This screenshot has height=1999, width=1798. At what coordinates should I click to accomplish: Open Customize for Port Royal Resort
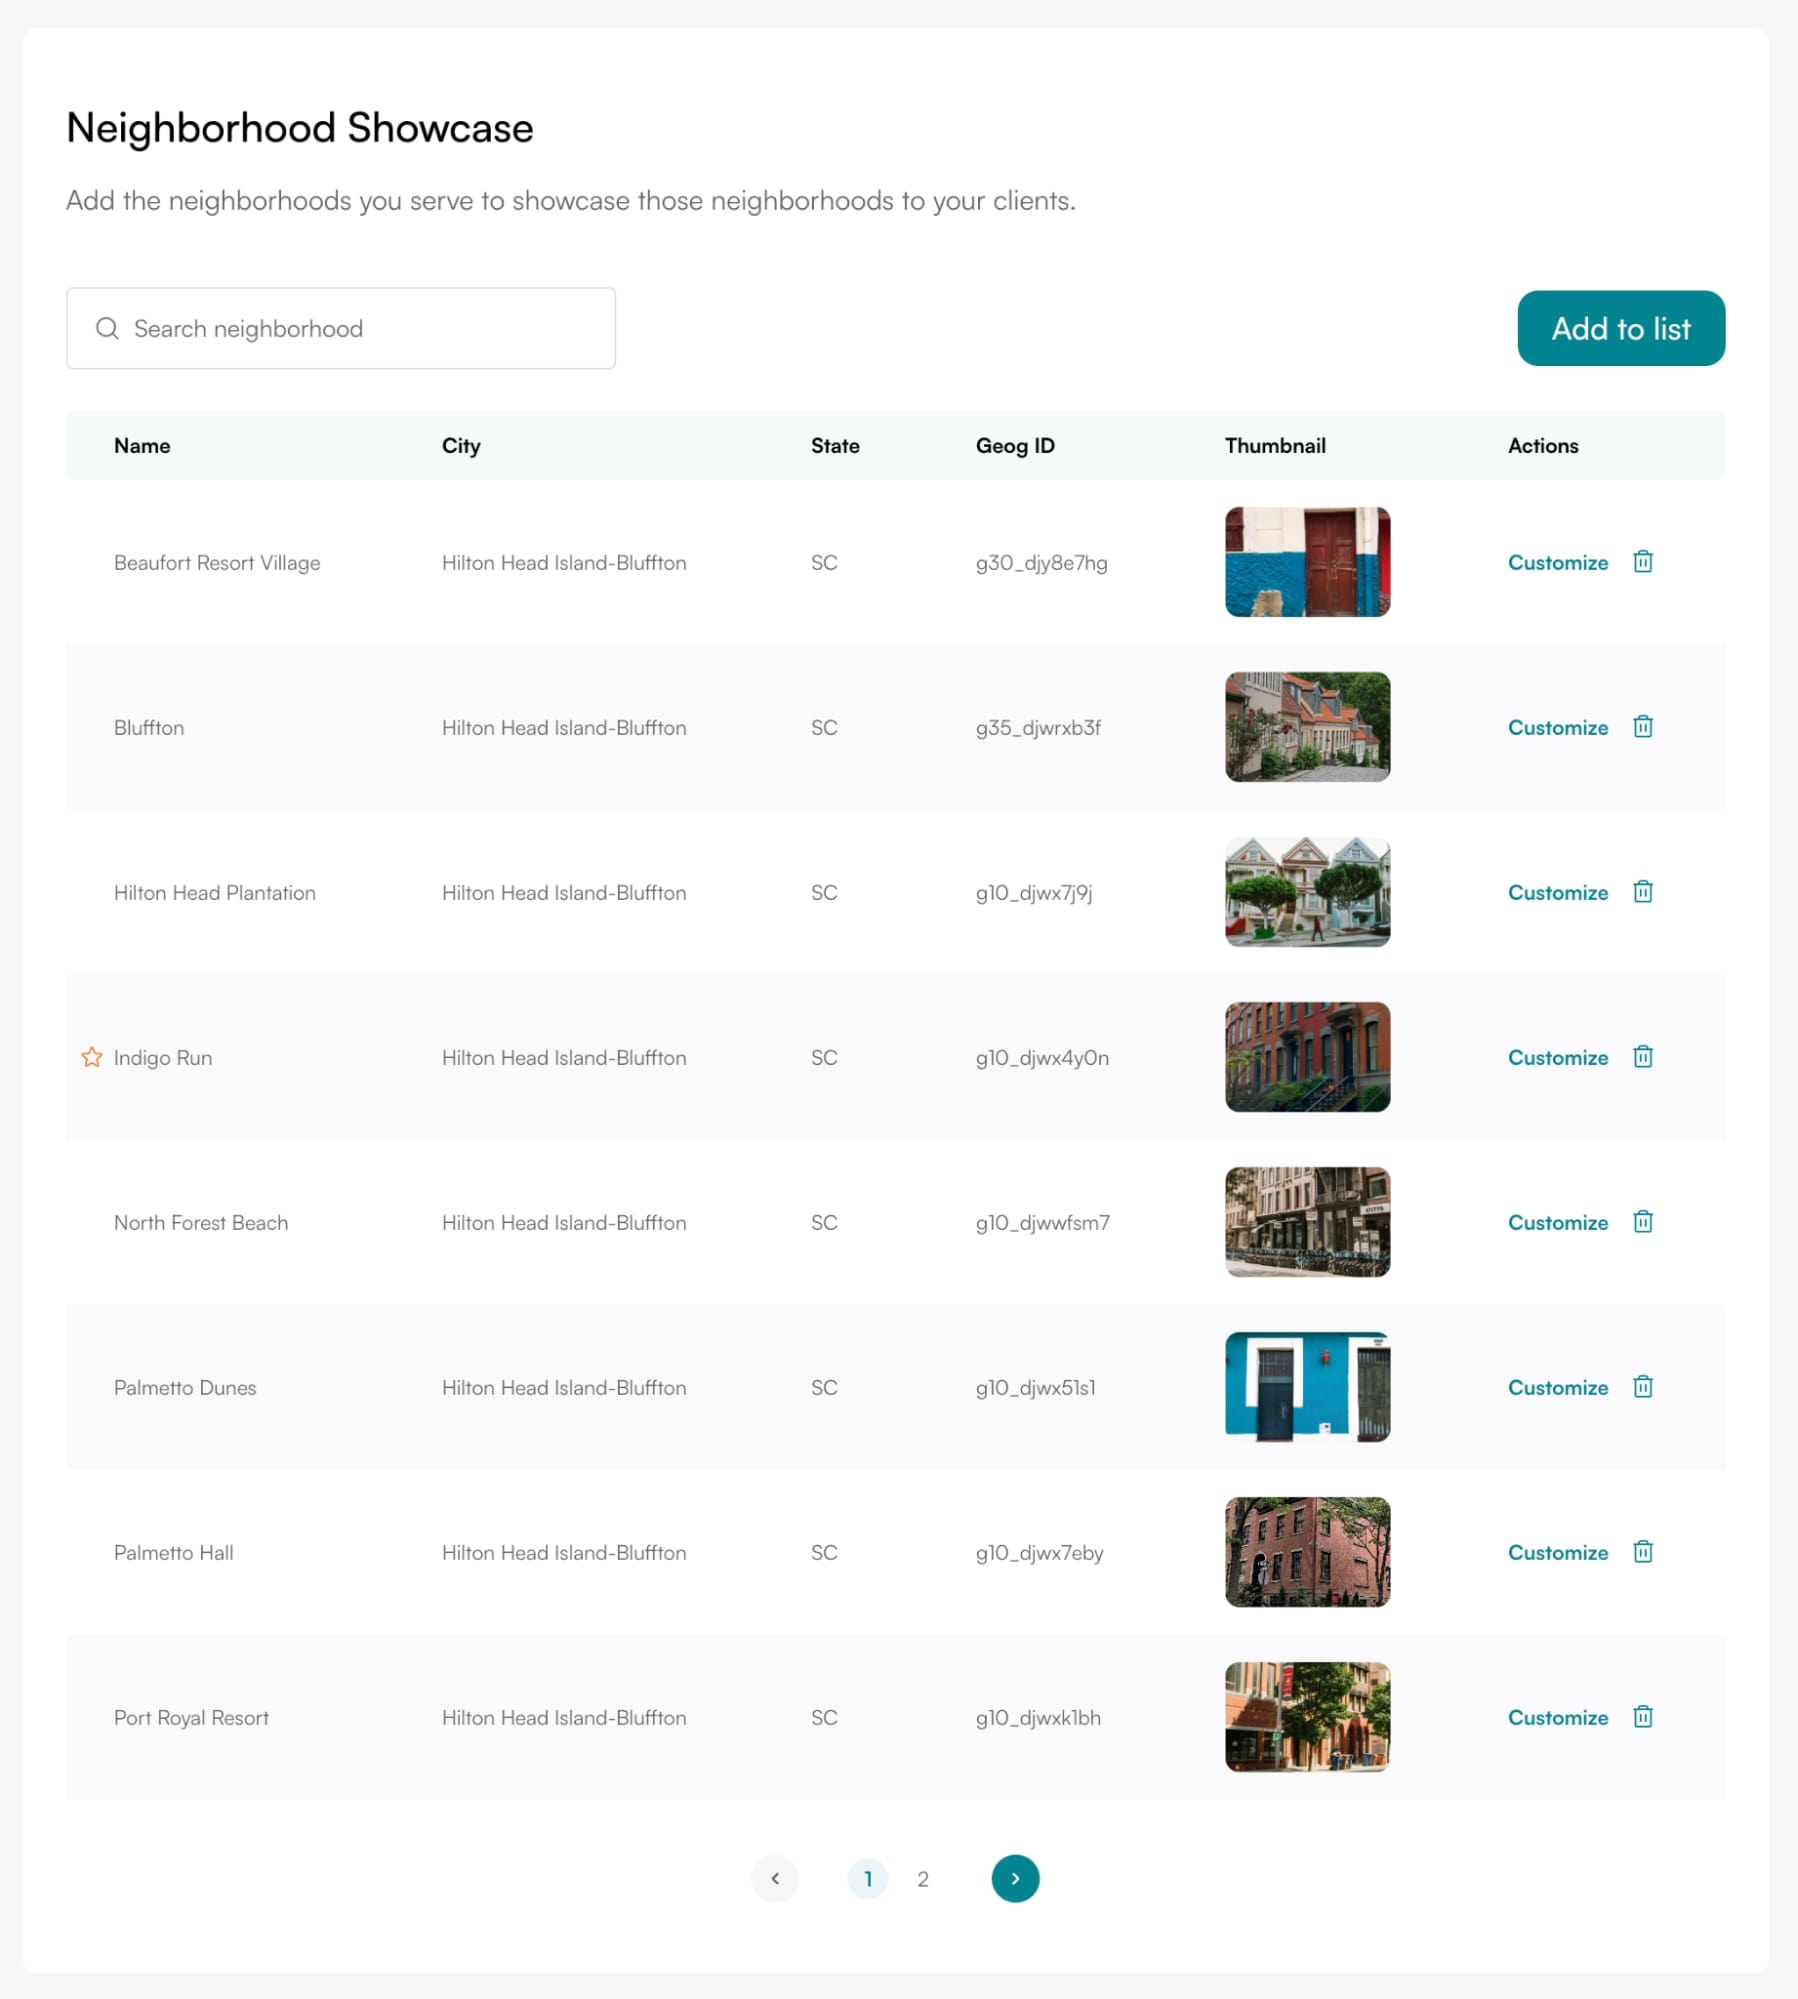[x=1558, y=1718]
